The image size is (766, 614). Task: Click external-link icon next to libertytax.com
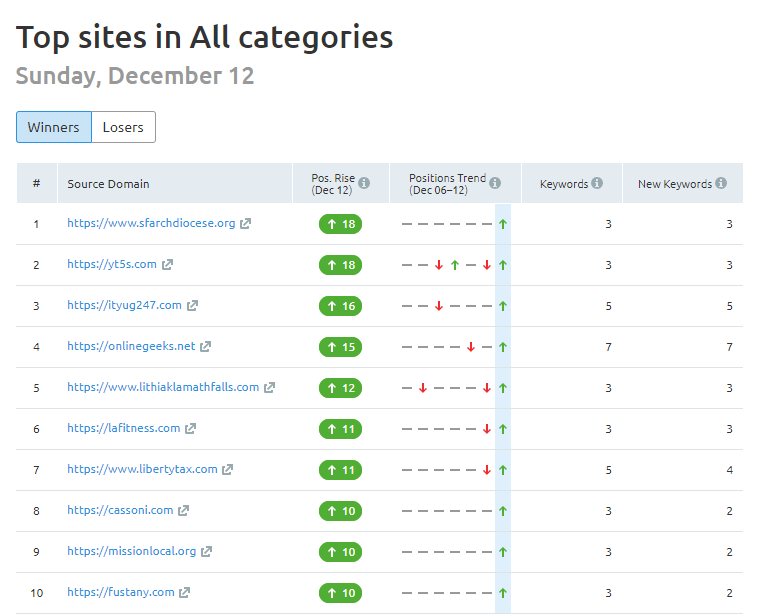[228, 470]
